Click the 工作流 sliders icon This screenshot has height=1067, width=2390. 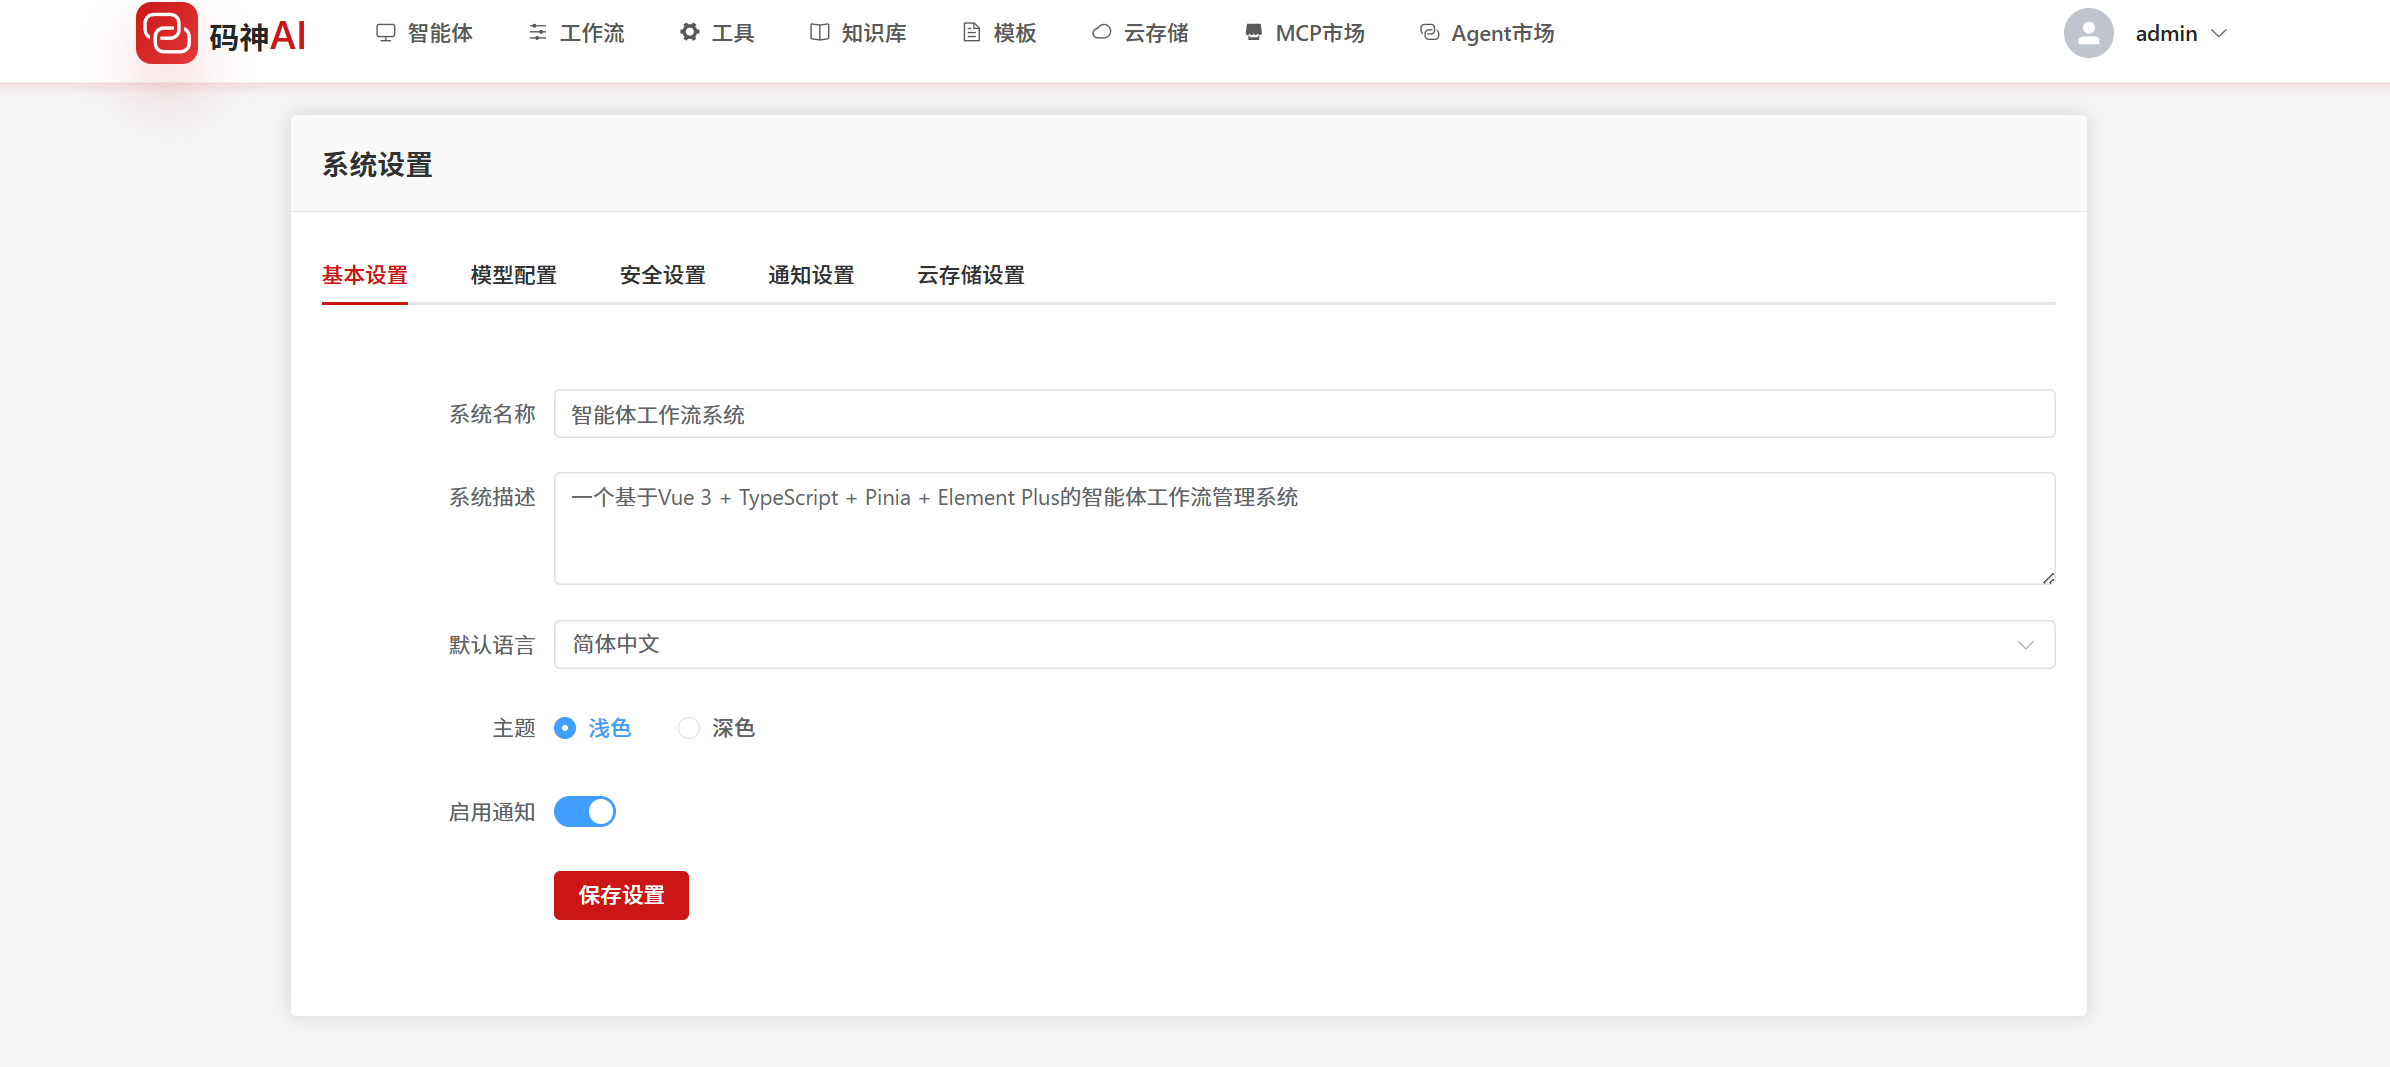tap(537, 33)
